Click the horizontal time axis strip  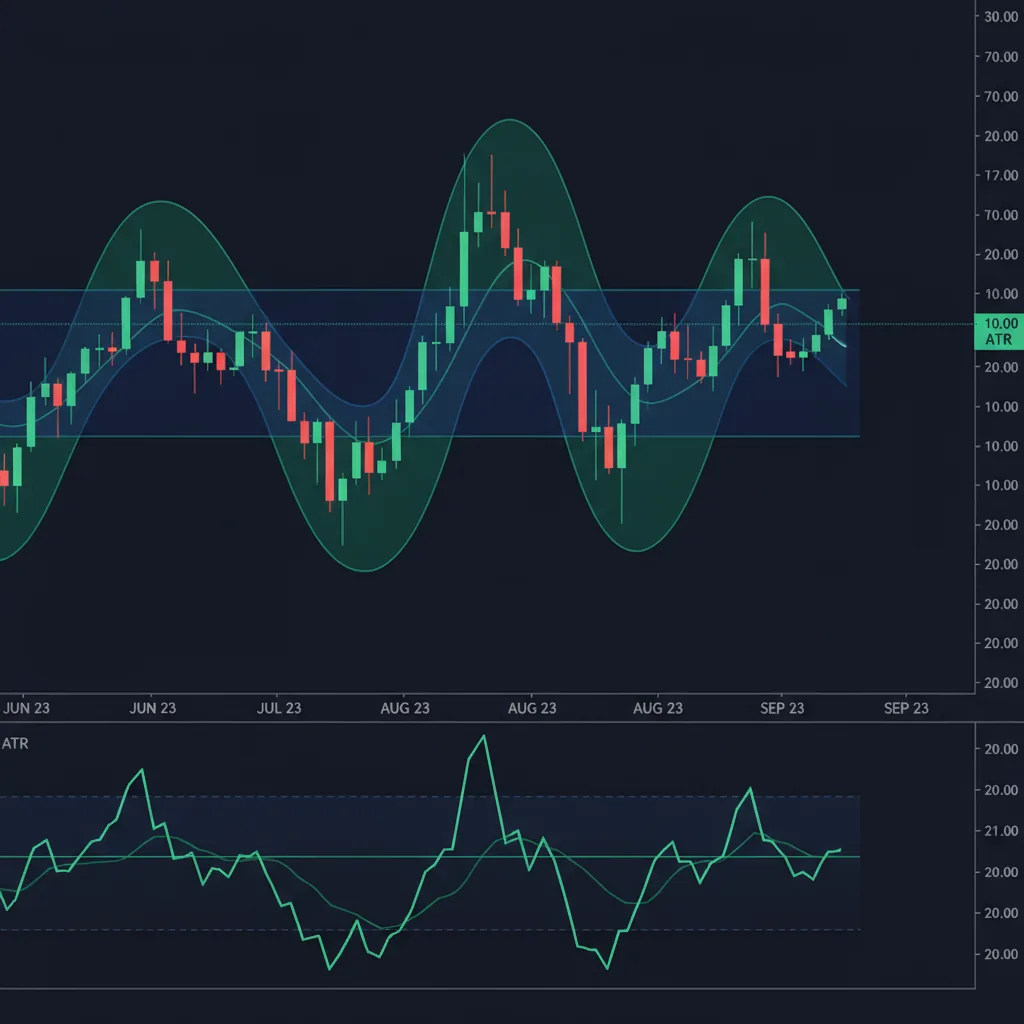[500, 708]
